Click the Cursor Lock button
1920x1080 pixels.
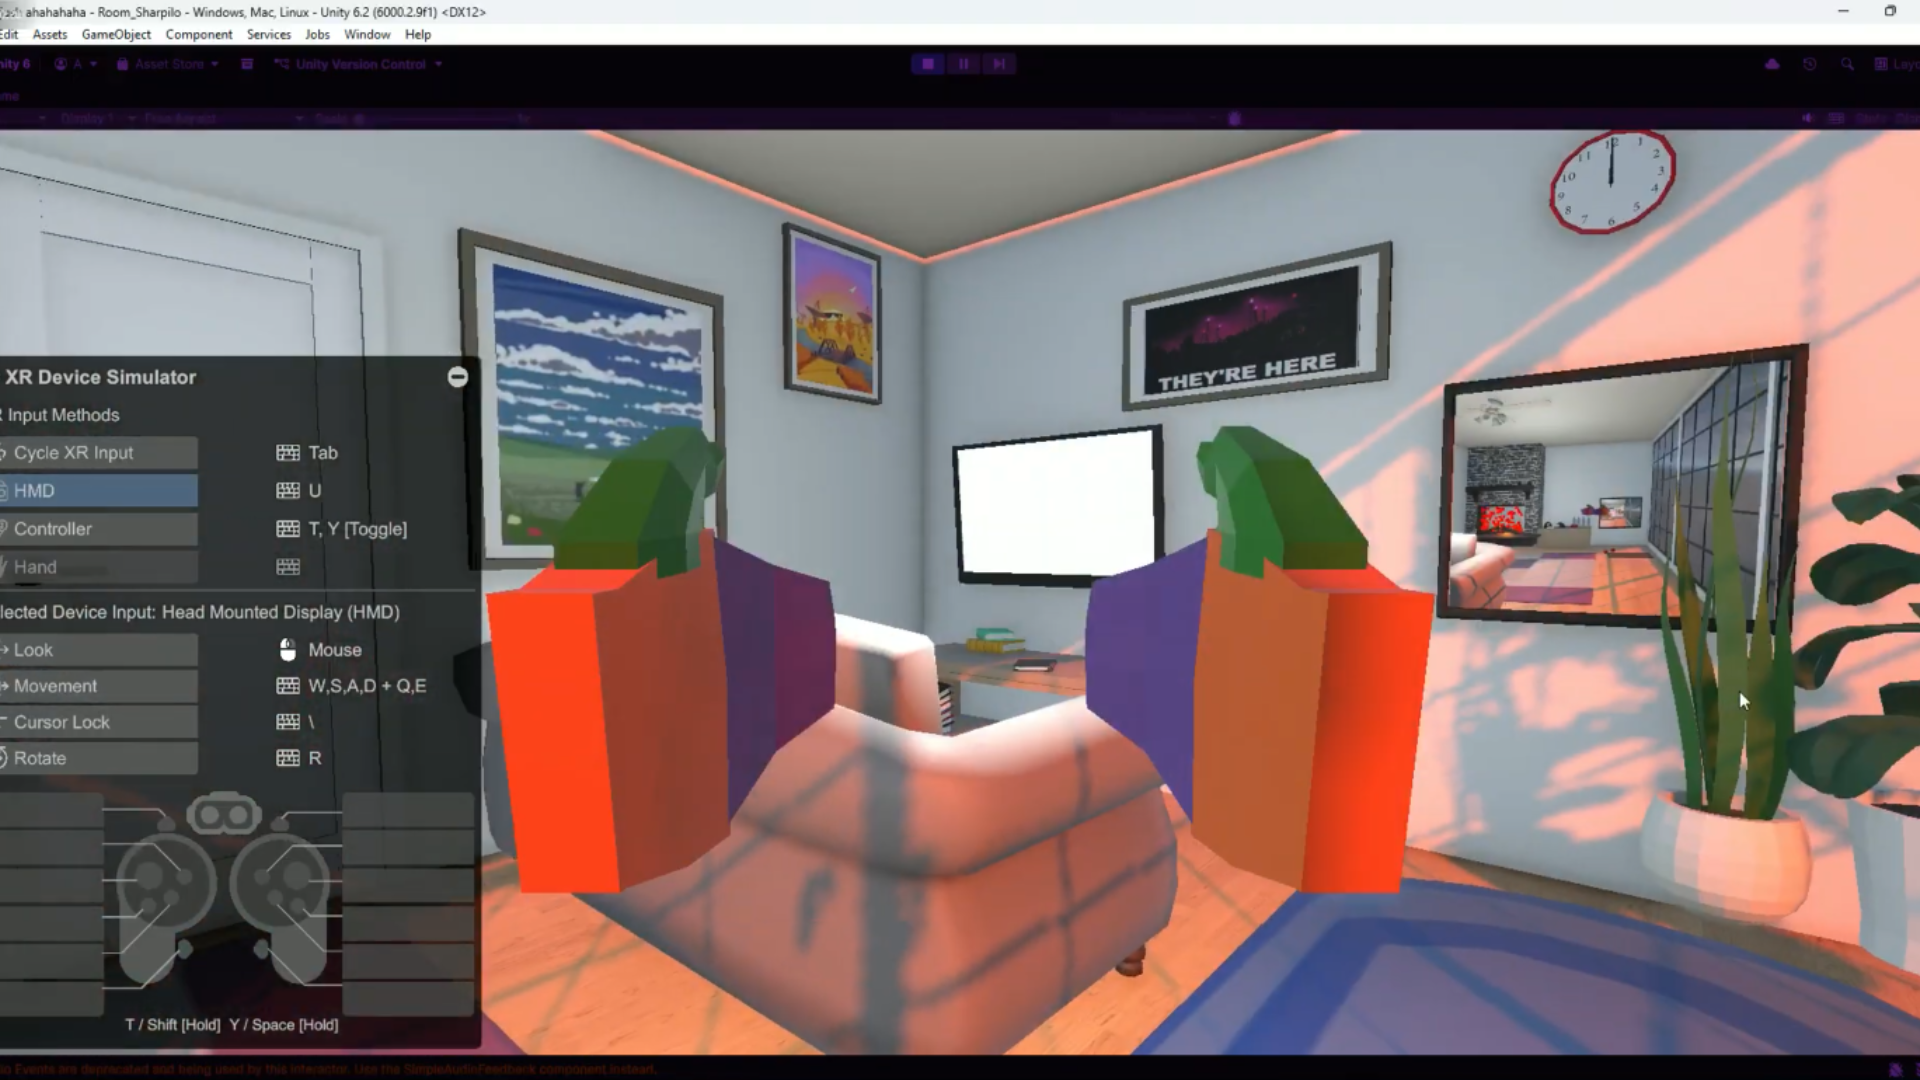tap(98, 722)
